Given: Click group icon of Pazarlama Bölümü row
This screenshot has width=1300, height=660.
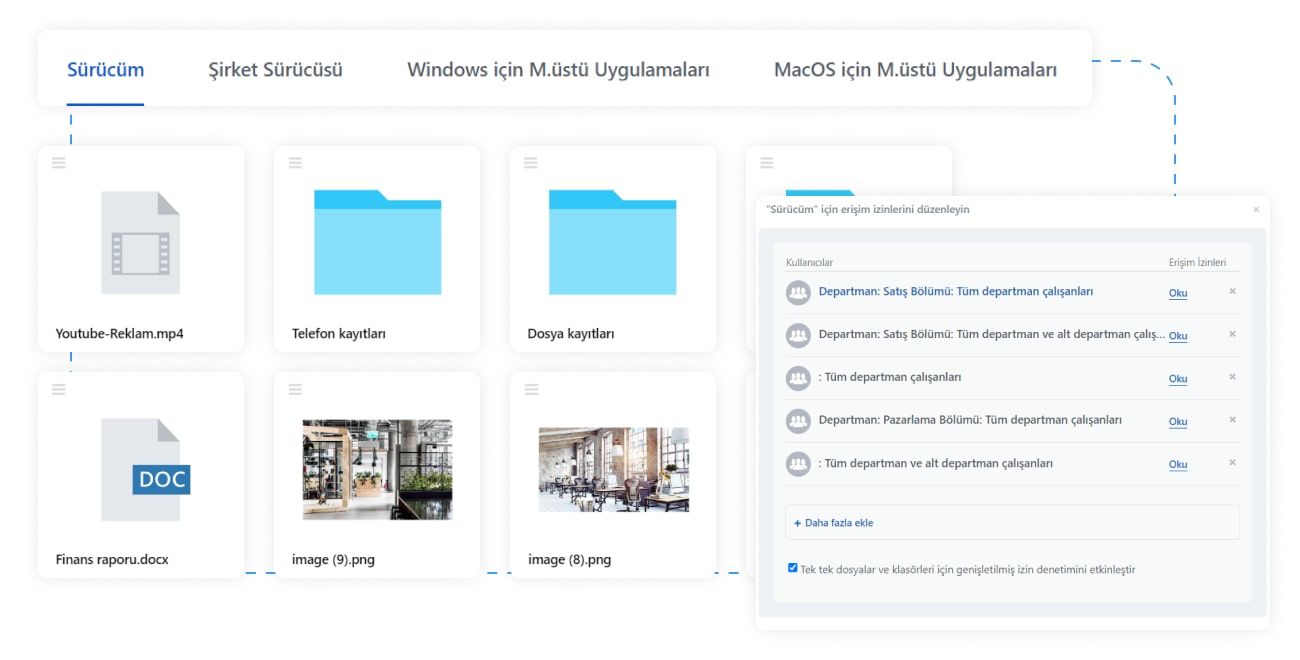Looking at the screenshot, I should pyautogui.click(x=798, y=421).
